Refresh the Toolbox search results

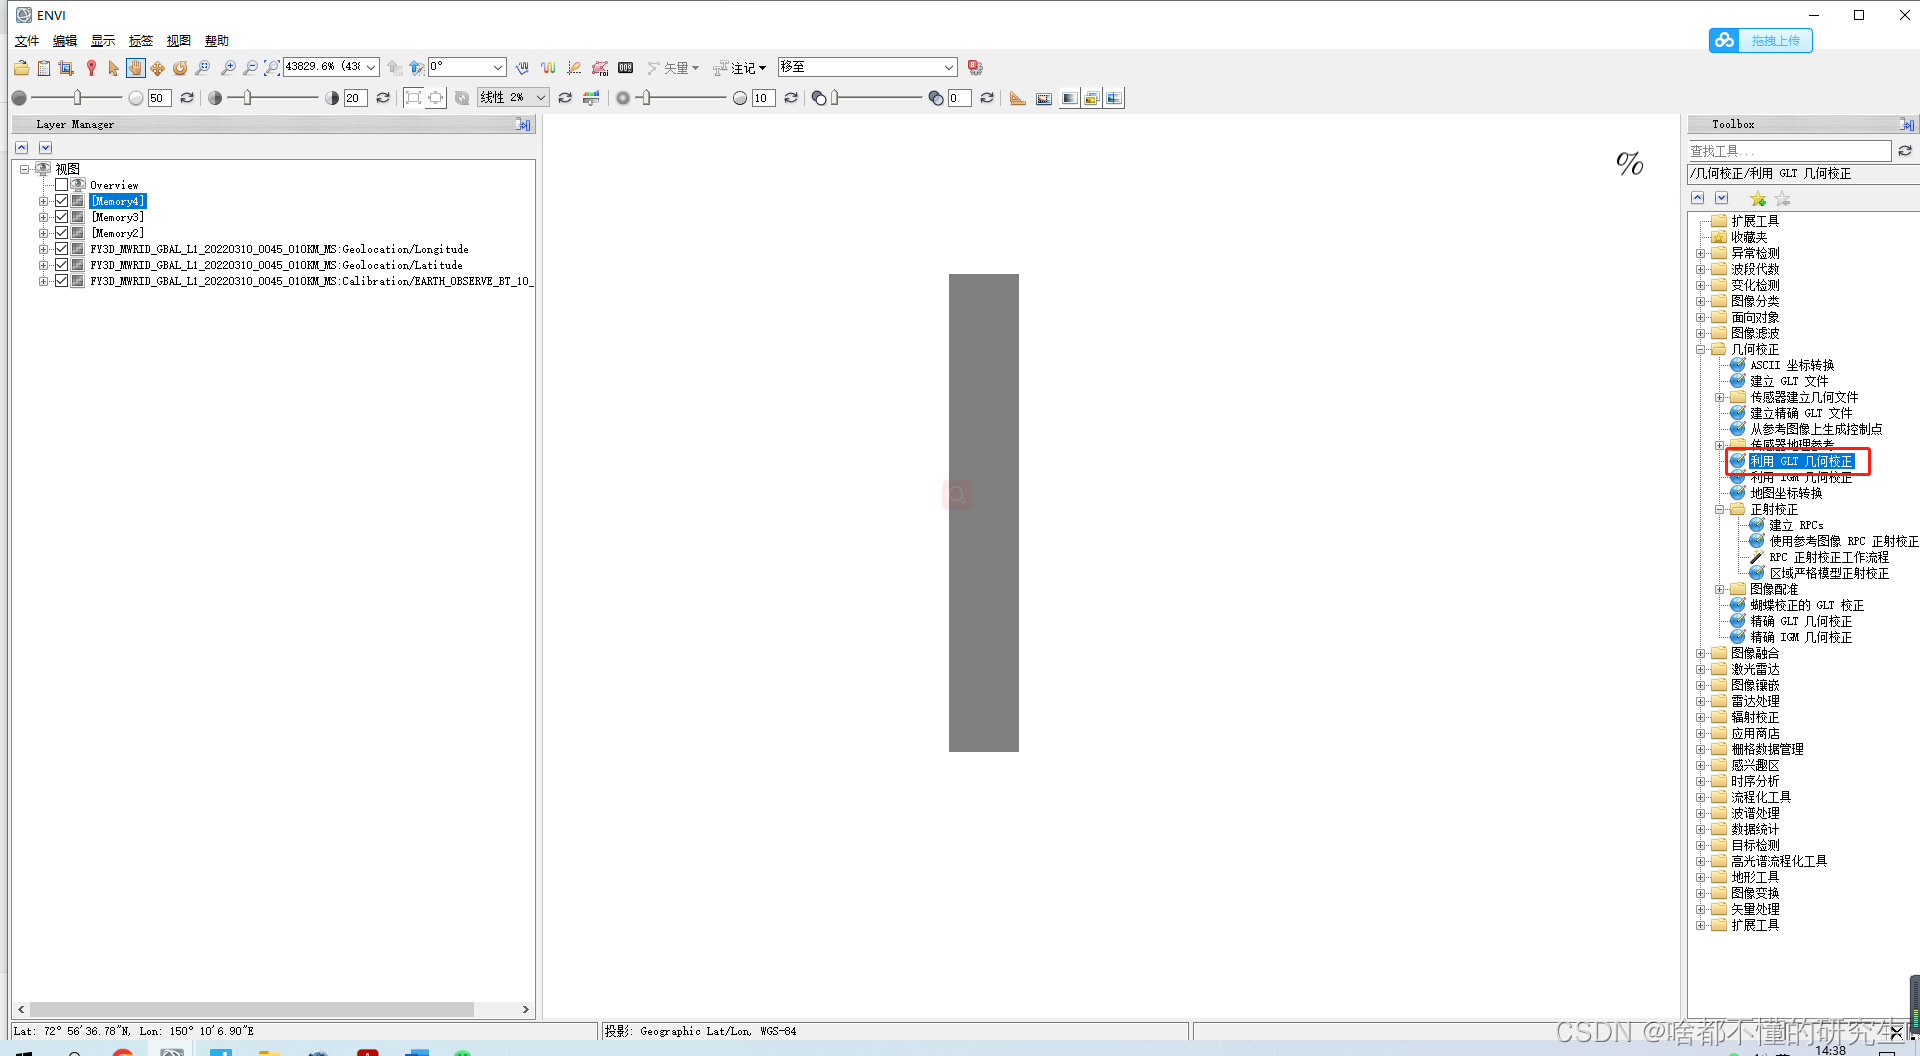point(1905,151)
